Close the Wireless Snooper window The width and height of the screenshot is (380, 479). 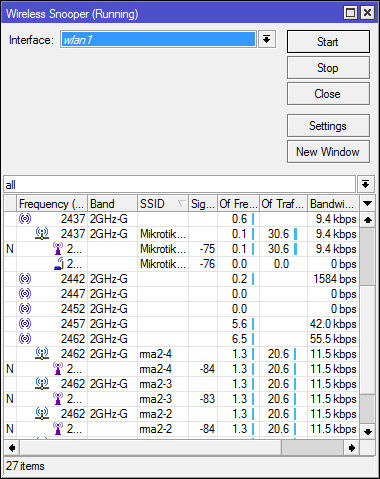tap(367, 13)
